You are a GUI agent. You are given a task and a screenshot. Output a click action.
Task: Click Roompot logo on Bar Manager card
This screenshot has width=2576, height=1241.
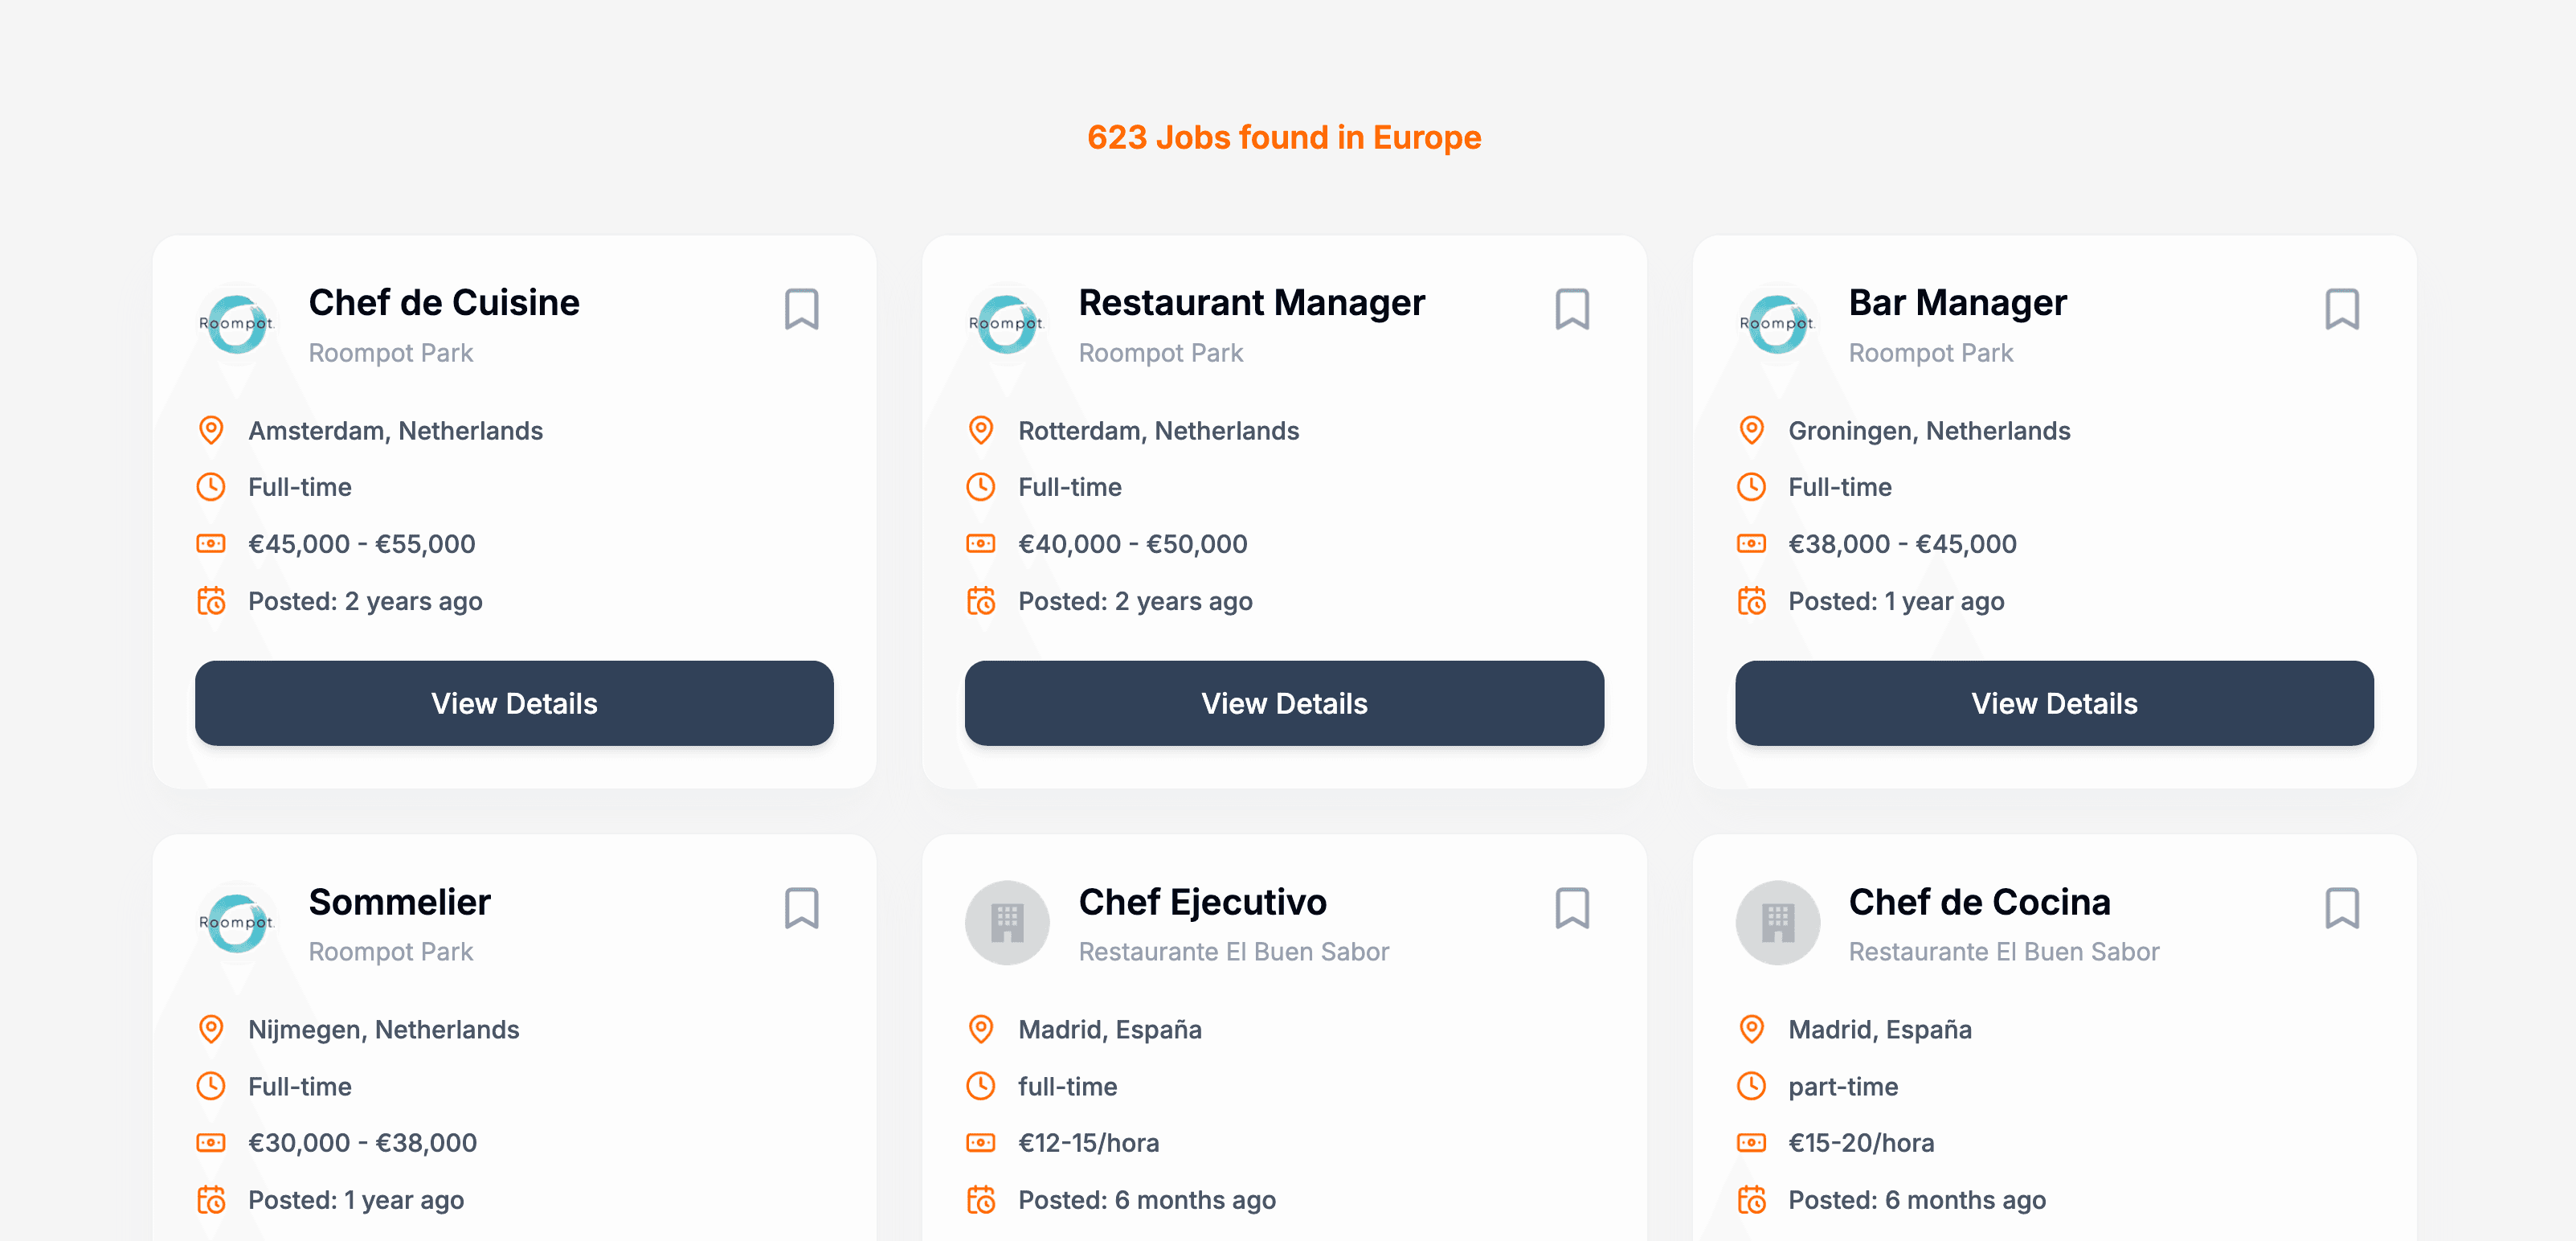pos(1777,324)
